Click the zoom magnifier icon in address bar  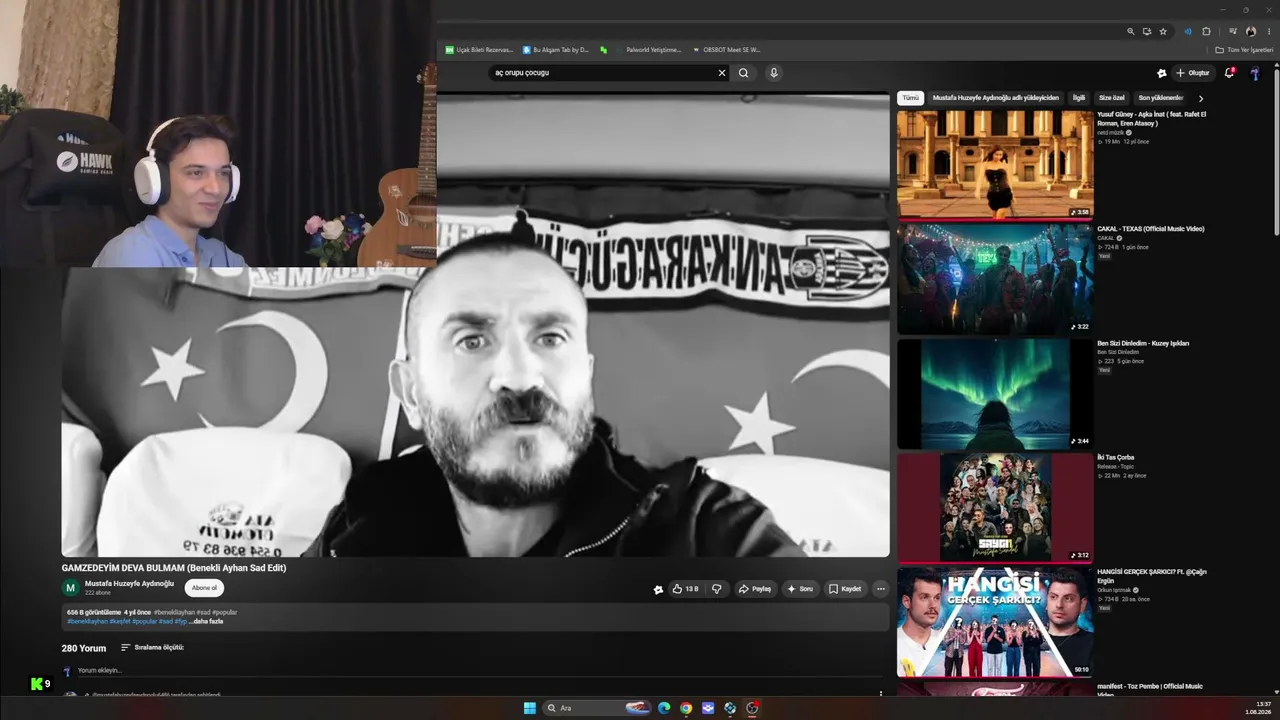tap(1131, 31)
